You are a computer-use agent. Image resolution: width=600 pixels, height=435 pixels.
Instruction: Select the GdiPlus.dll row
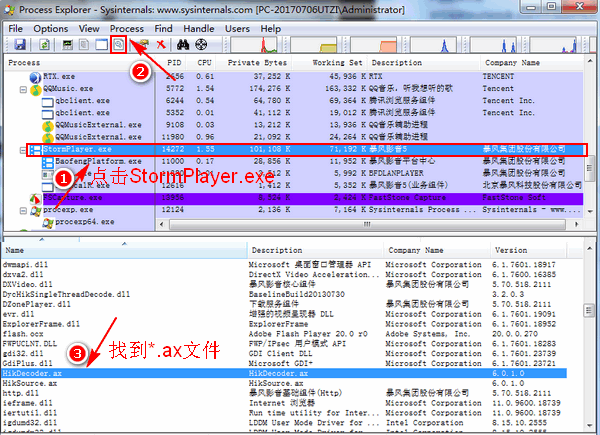[284, 363]
